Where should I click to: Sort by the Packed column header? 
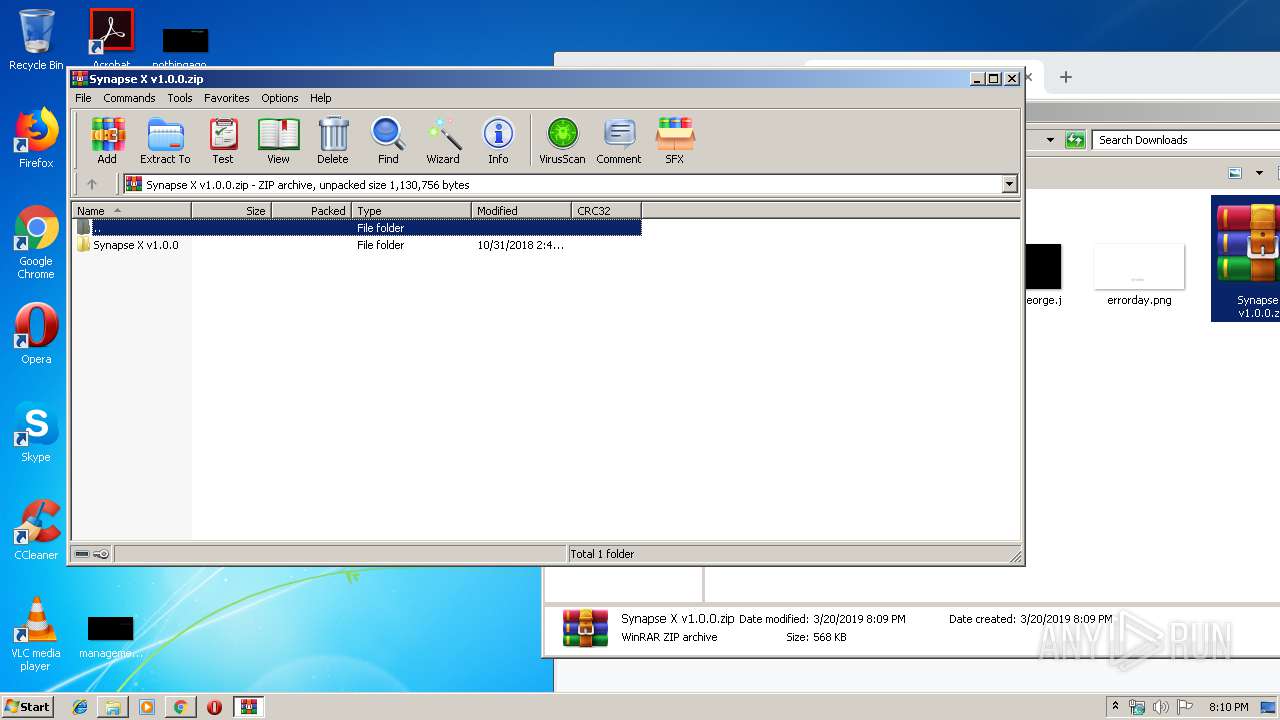(x=311, y=211)
